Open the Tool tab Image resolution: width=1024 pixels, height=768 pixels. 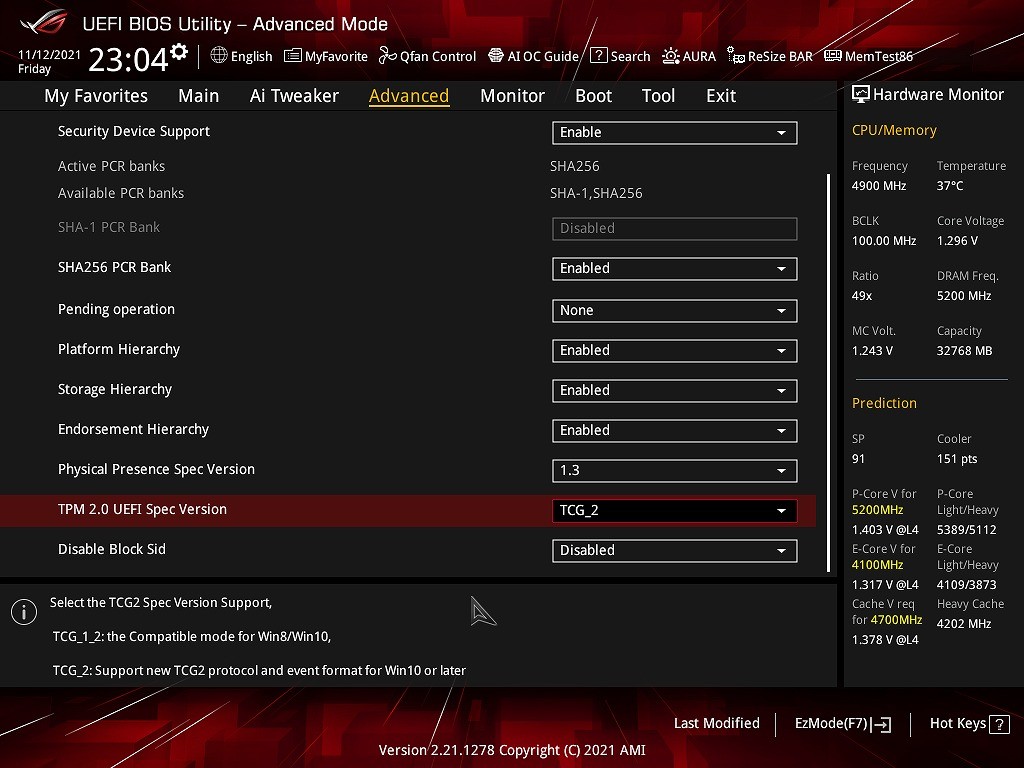tap(658, 96)
